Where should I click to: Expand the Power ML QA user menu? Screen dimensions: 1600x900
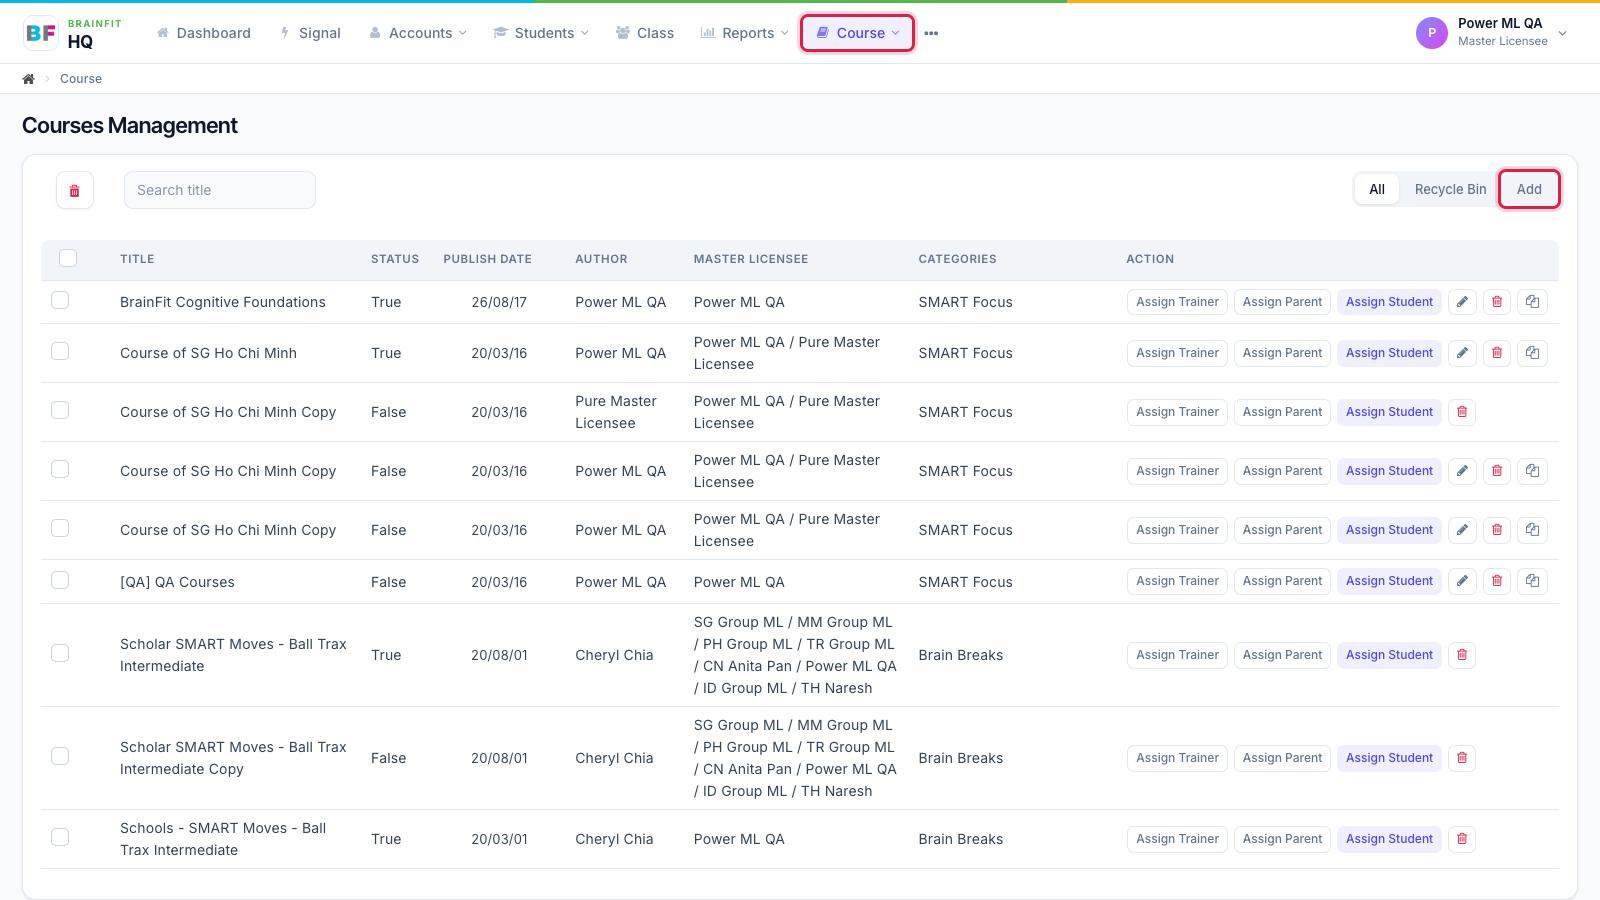[x=1491, y=32]
